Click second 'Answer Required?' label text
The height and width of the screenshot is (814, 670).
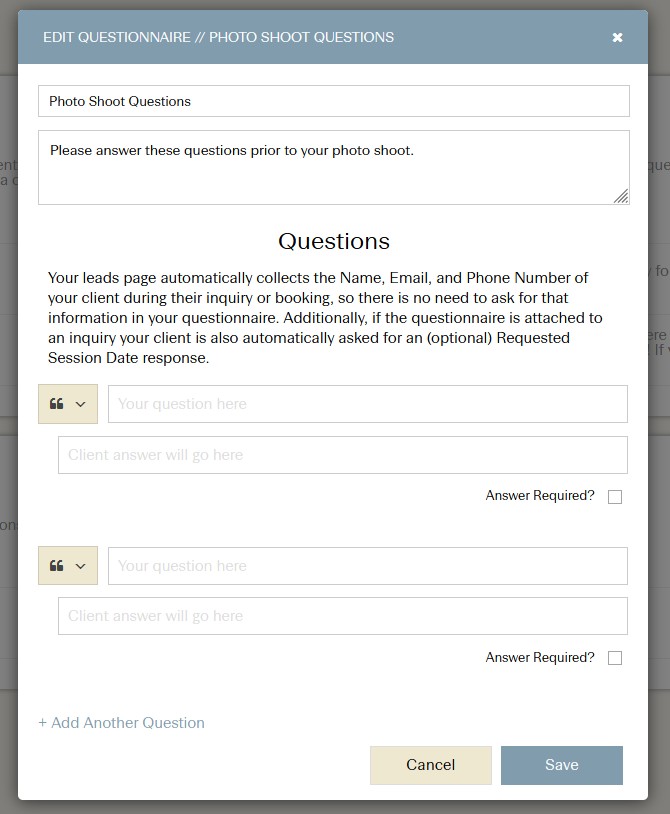pos(540,657)
